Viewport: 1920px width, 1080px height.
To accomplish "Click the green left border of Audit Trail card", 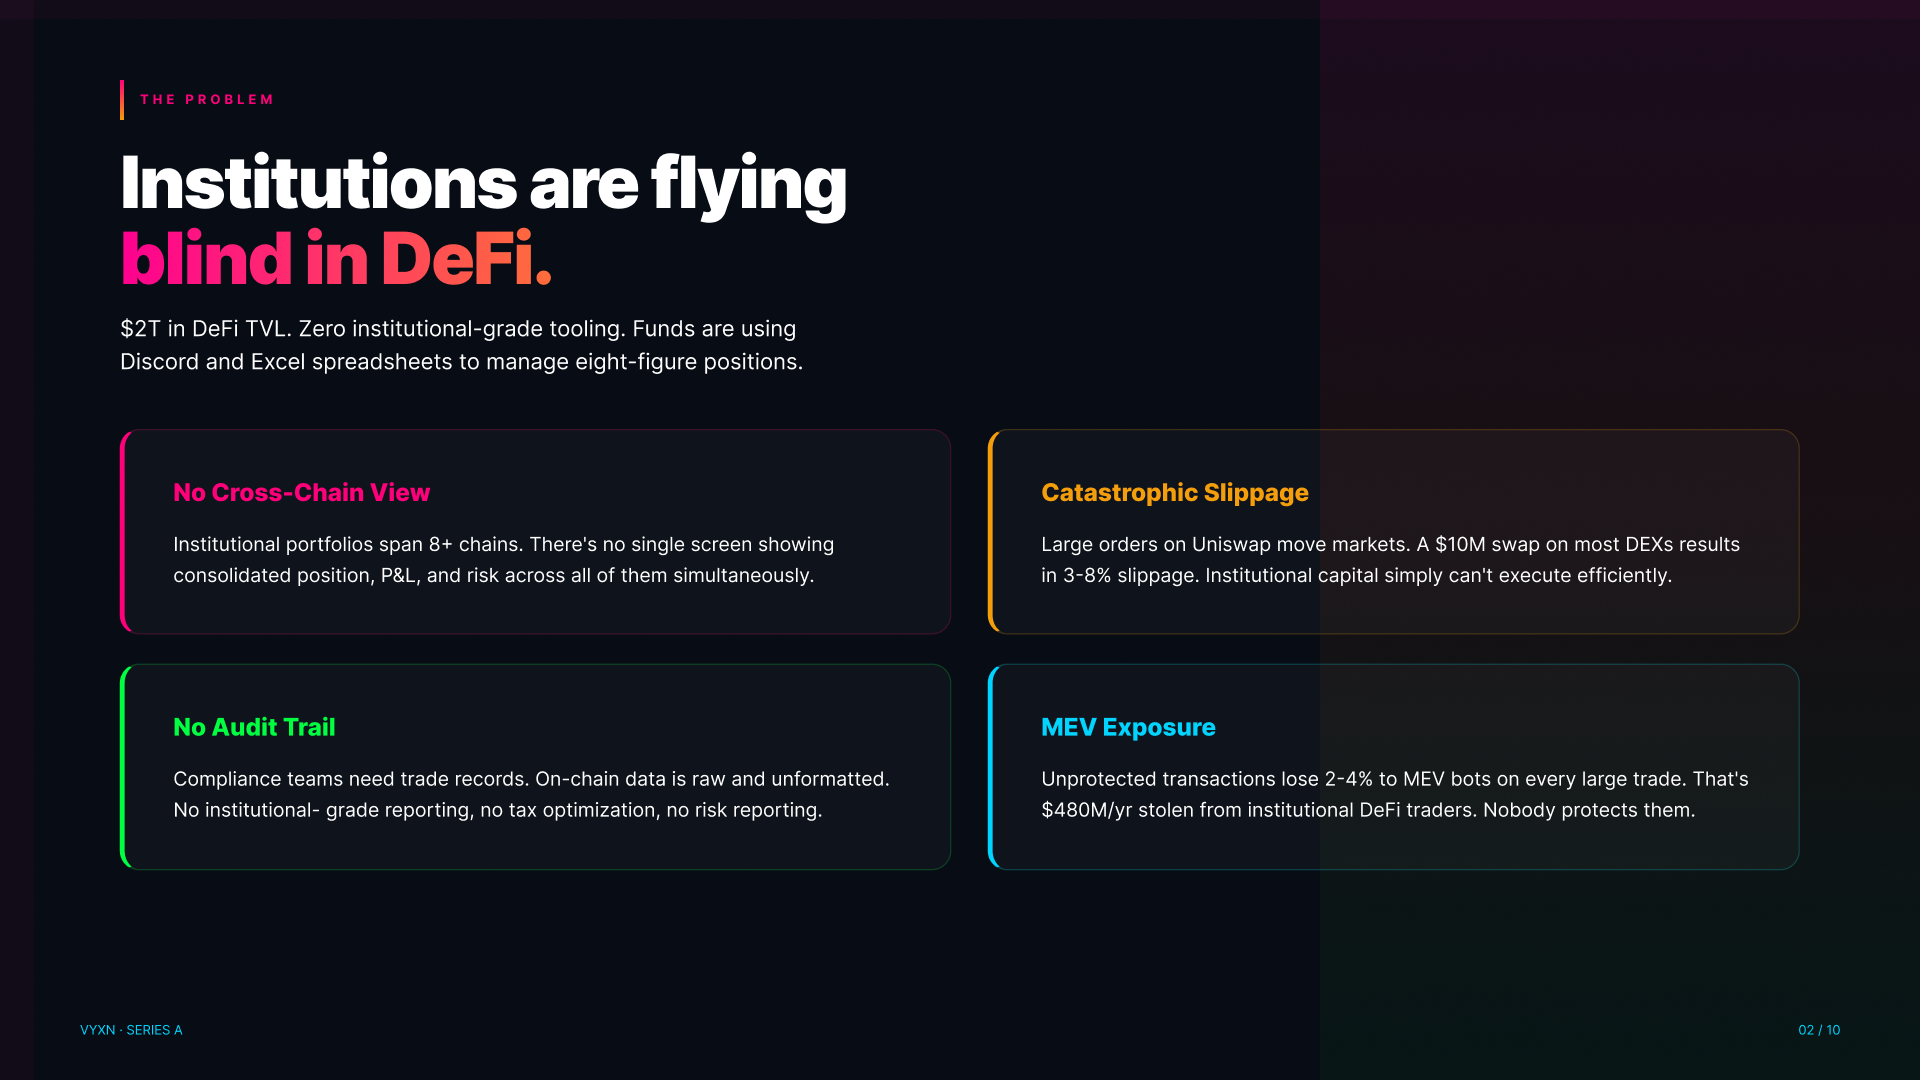I will pos(123,767).
